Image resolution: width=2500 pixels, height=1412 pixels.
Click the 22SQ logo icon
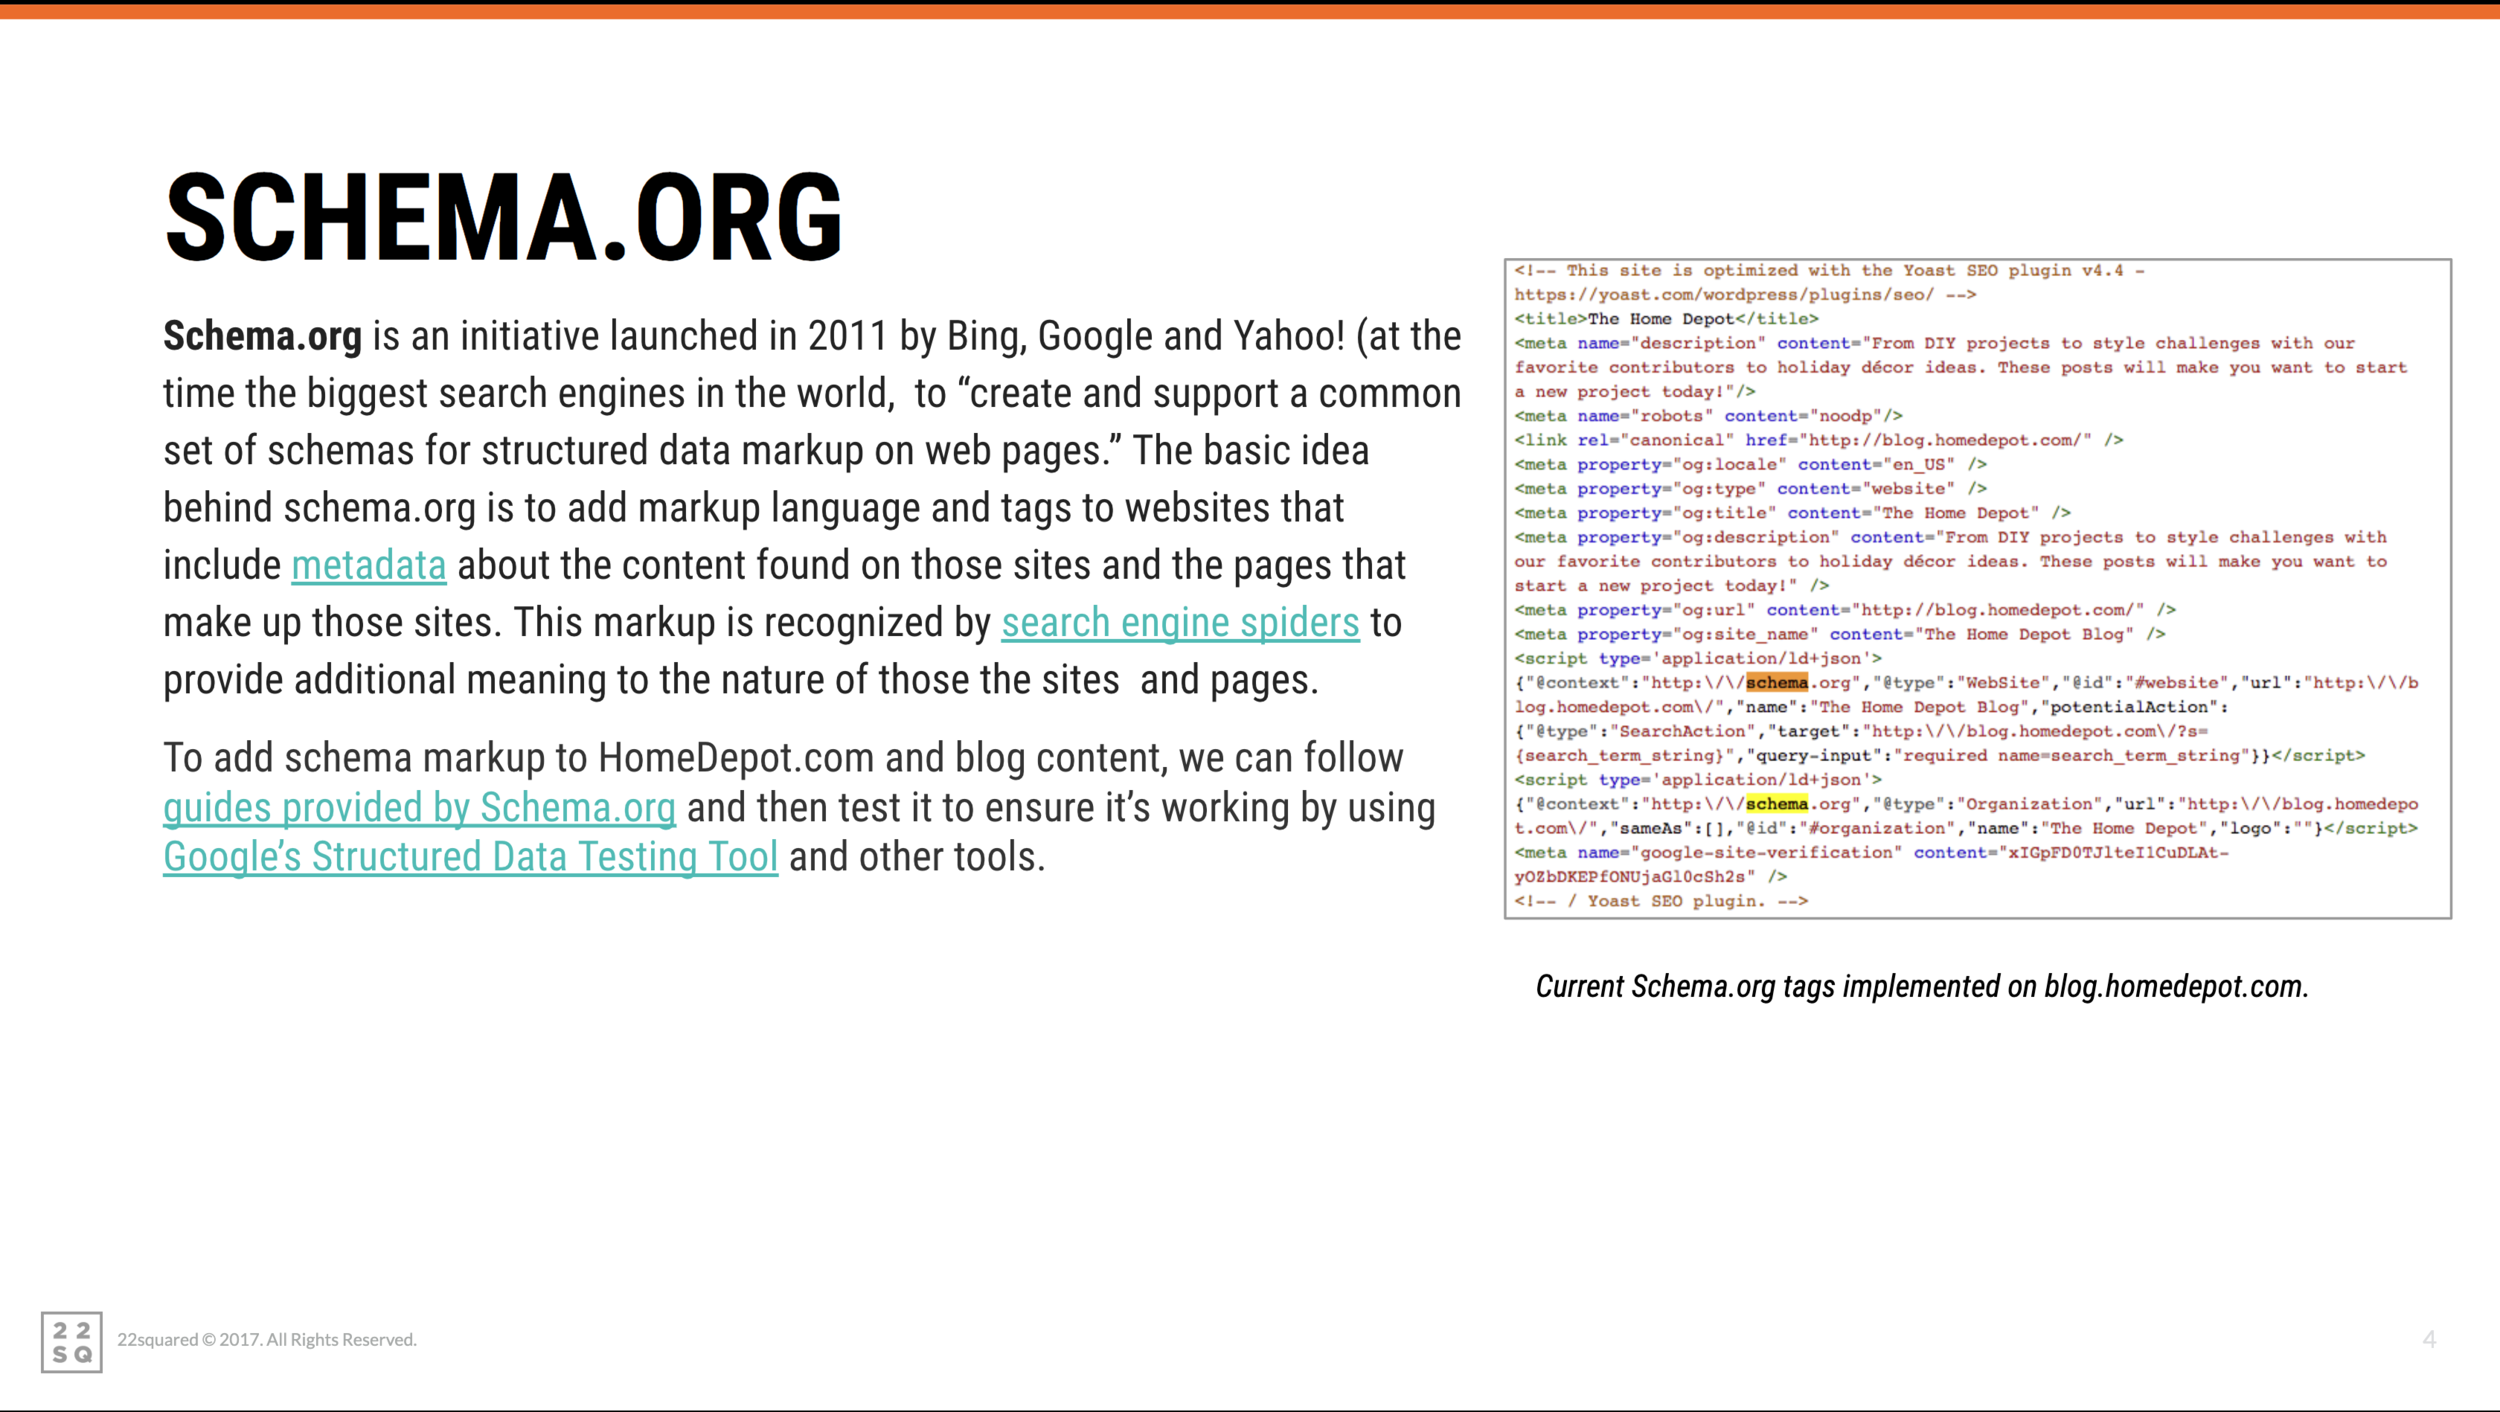click(x=71, y=1342)
